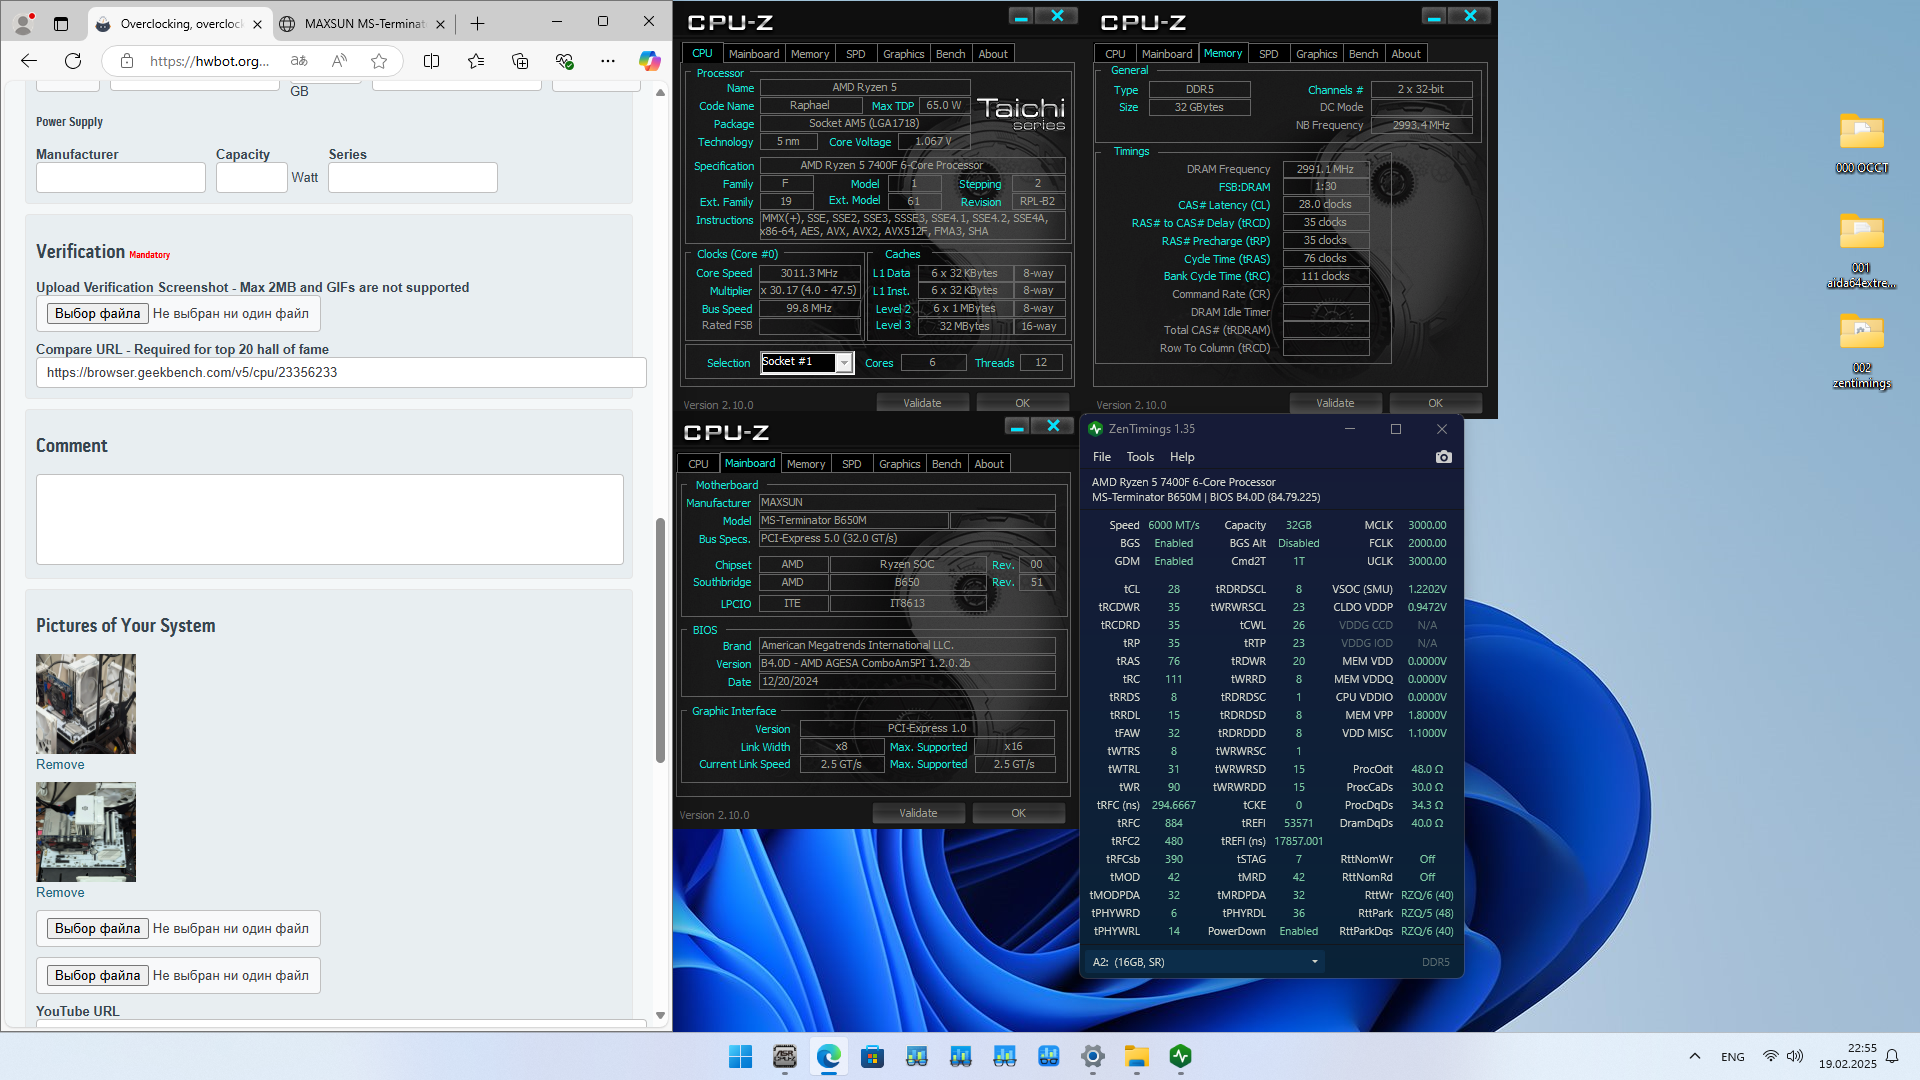Click the Compare URL input field
The image size is (1920, 1080).
(341, 373)
